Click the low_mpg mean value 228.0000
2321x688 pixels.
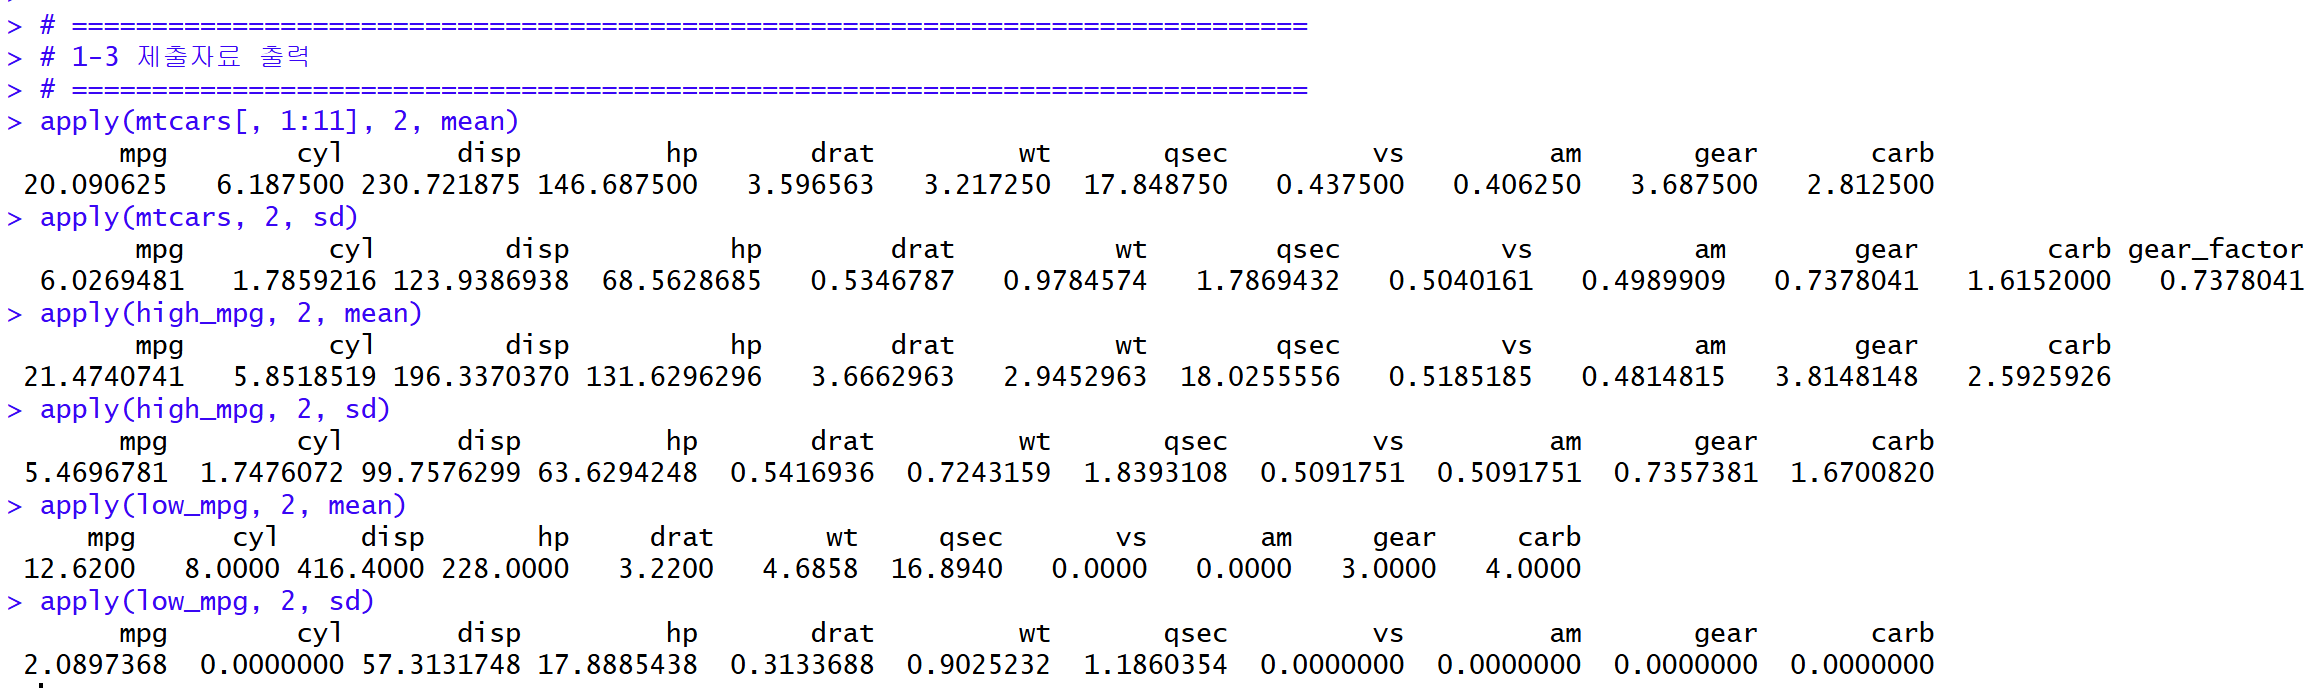[505, 569]
